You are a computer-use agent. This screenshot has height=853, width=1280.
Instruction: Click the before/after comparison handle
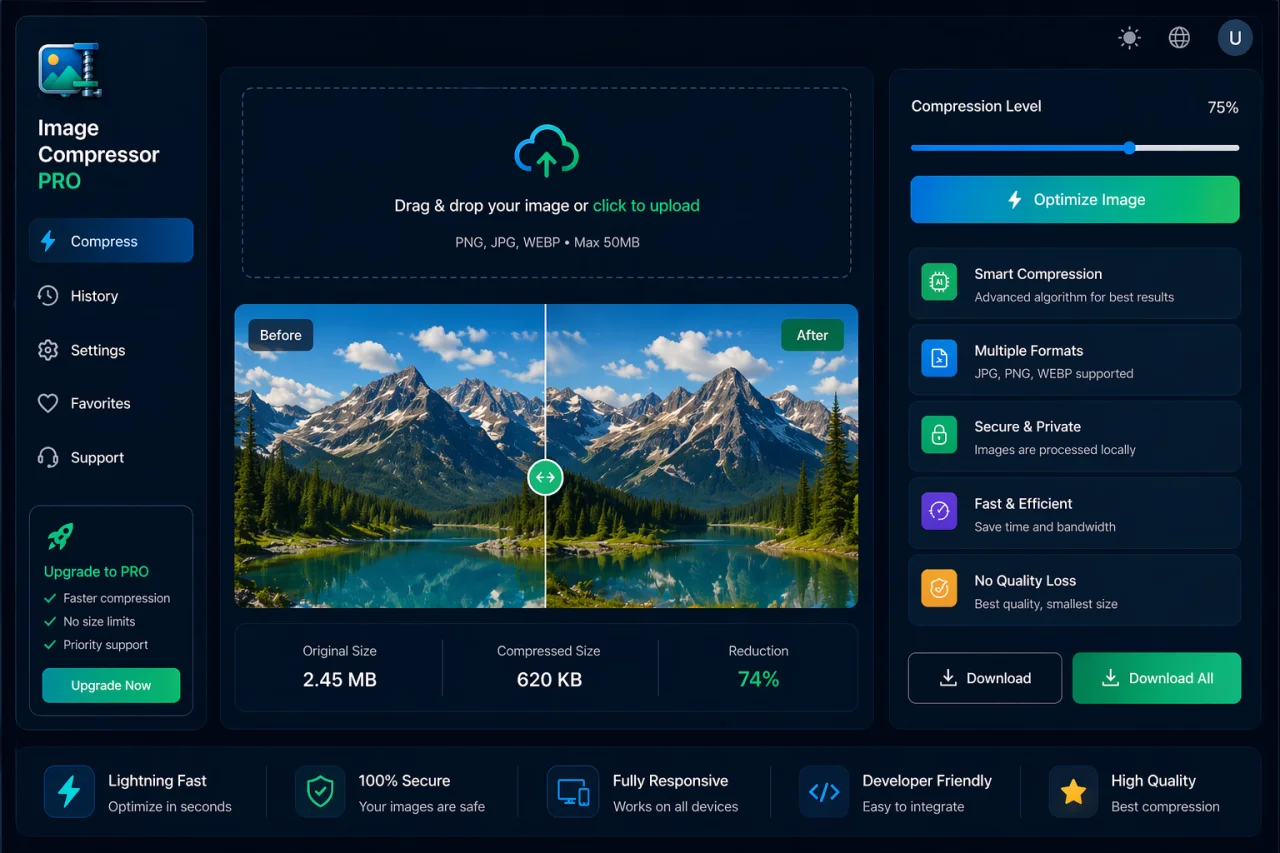[x=545, y=477]
